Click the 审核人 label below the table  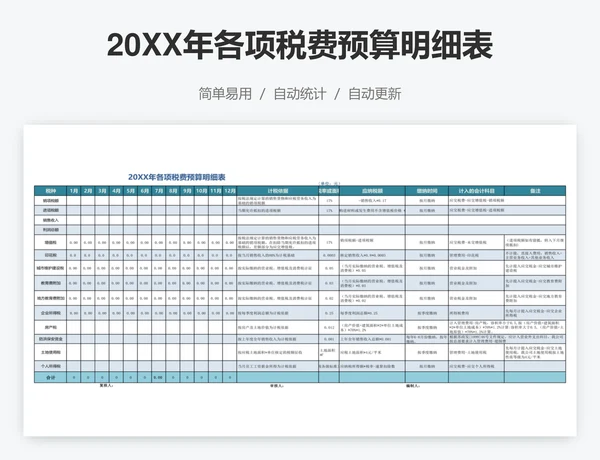tap(277, 386)
